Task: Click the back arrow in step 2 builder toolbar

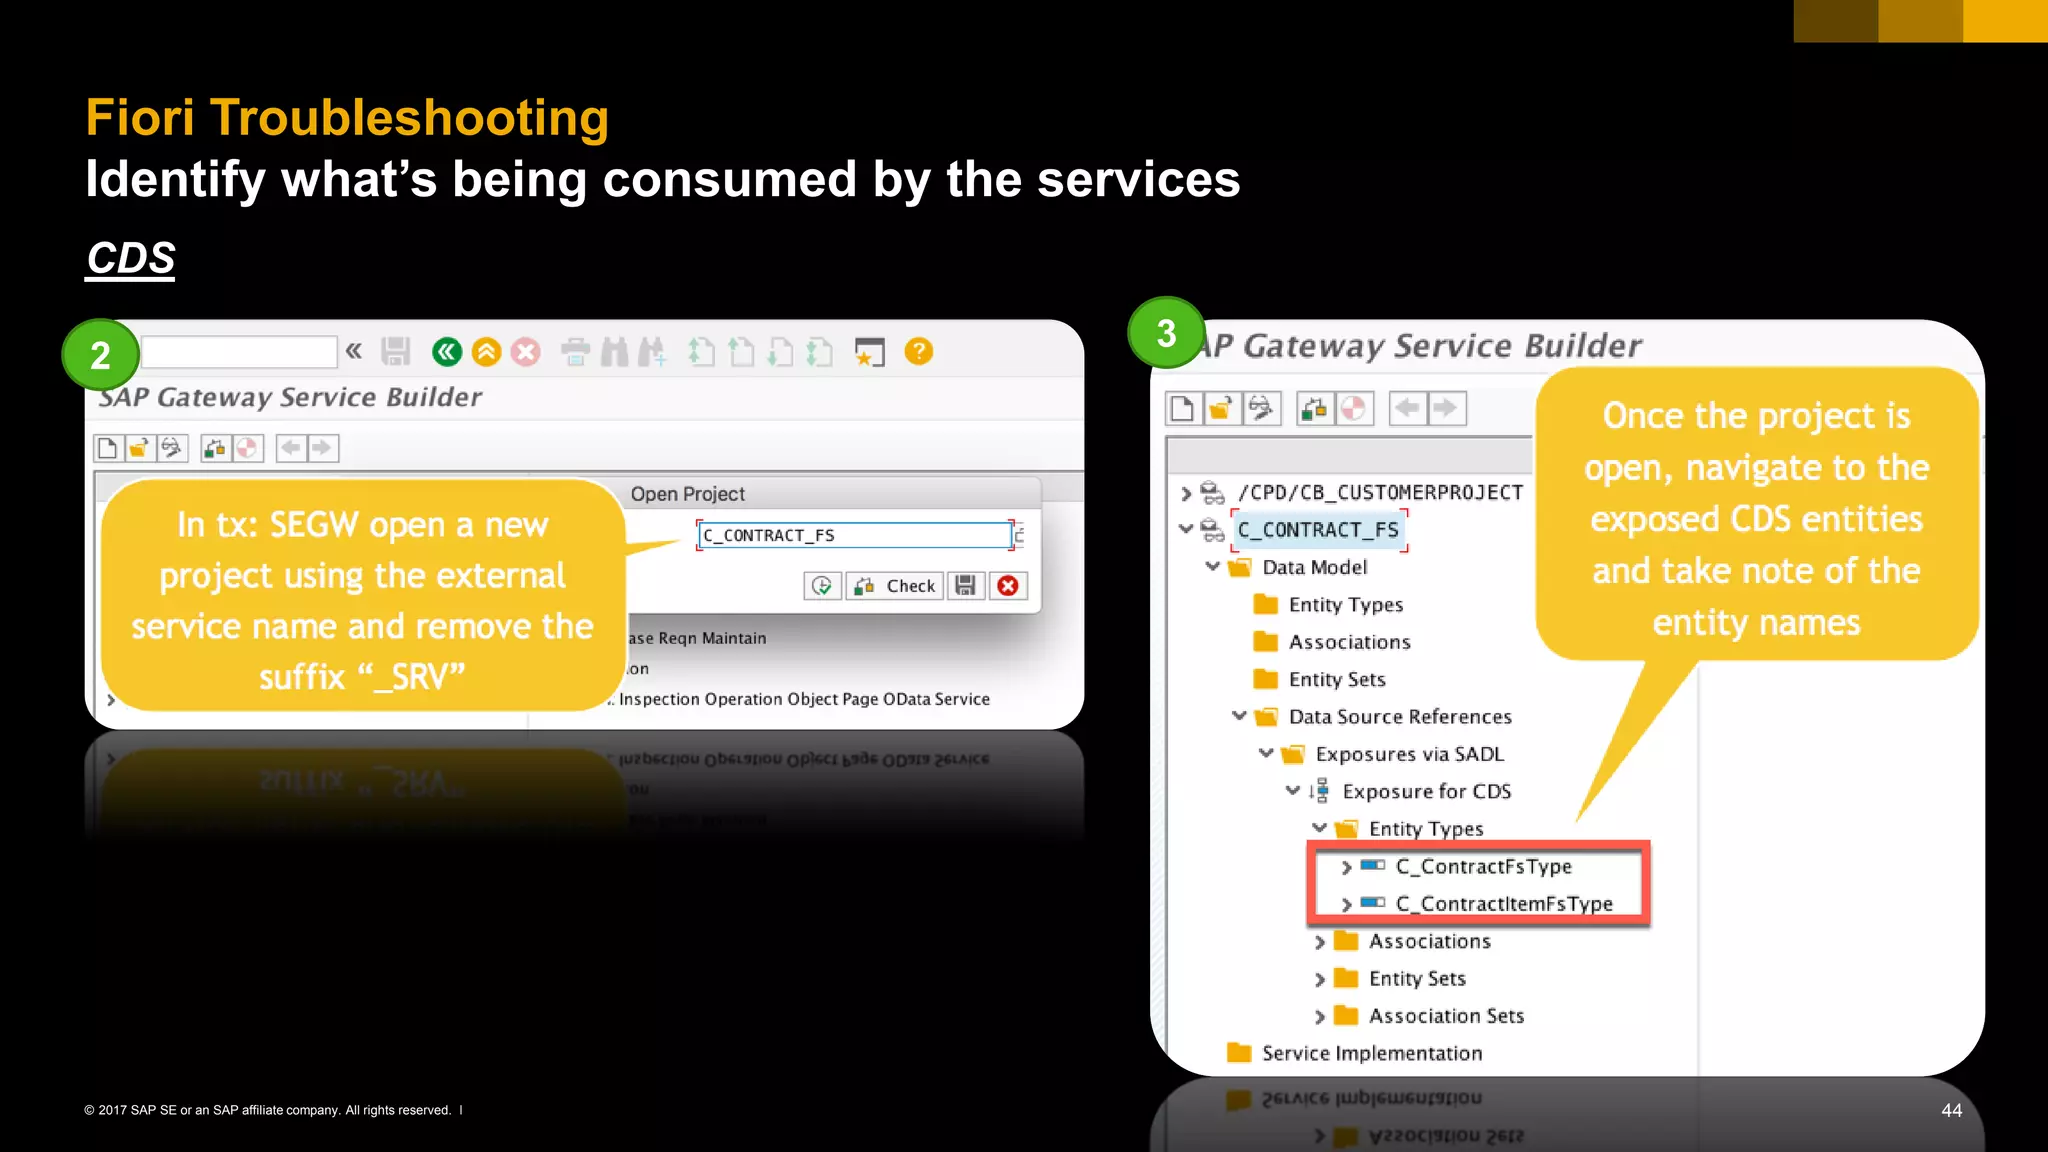Action: (x=291, y=448)
